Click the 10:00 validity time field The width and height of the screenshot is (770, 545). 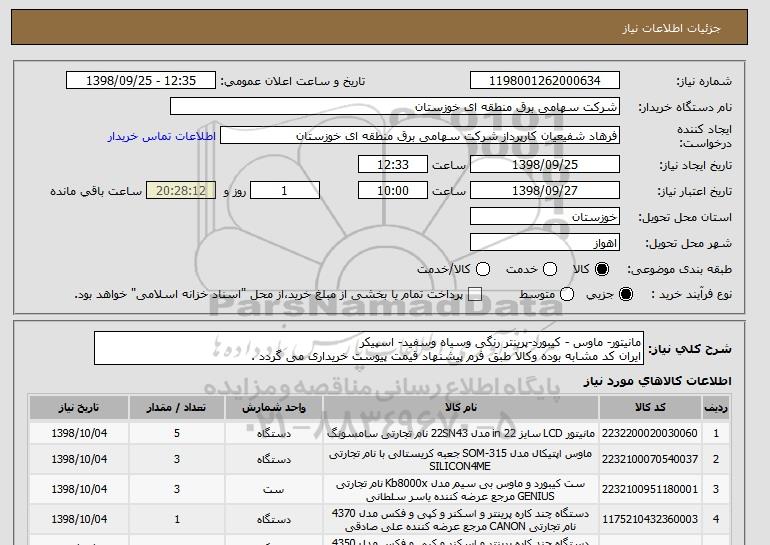click(x=393, y=190)
